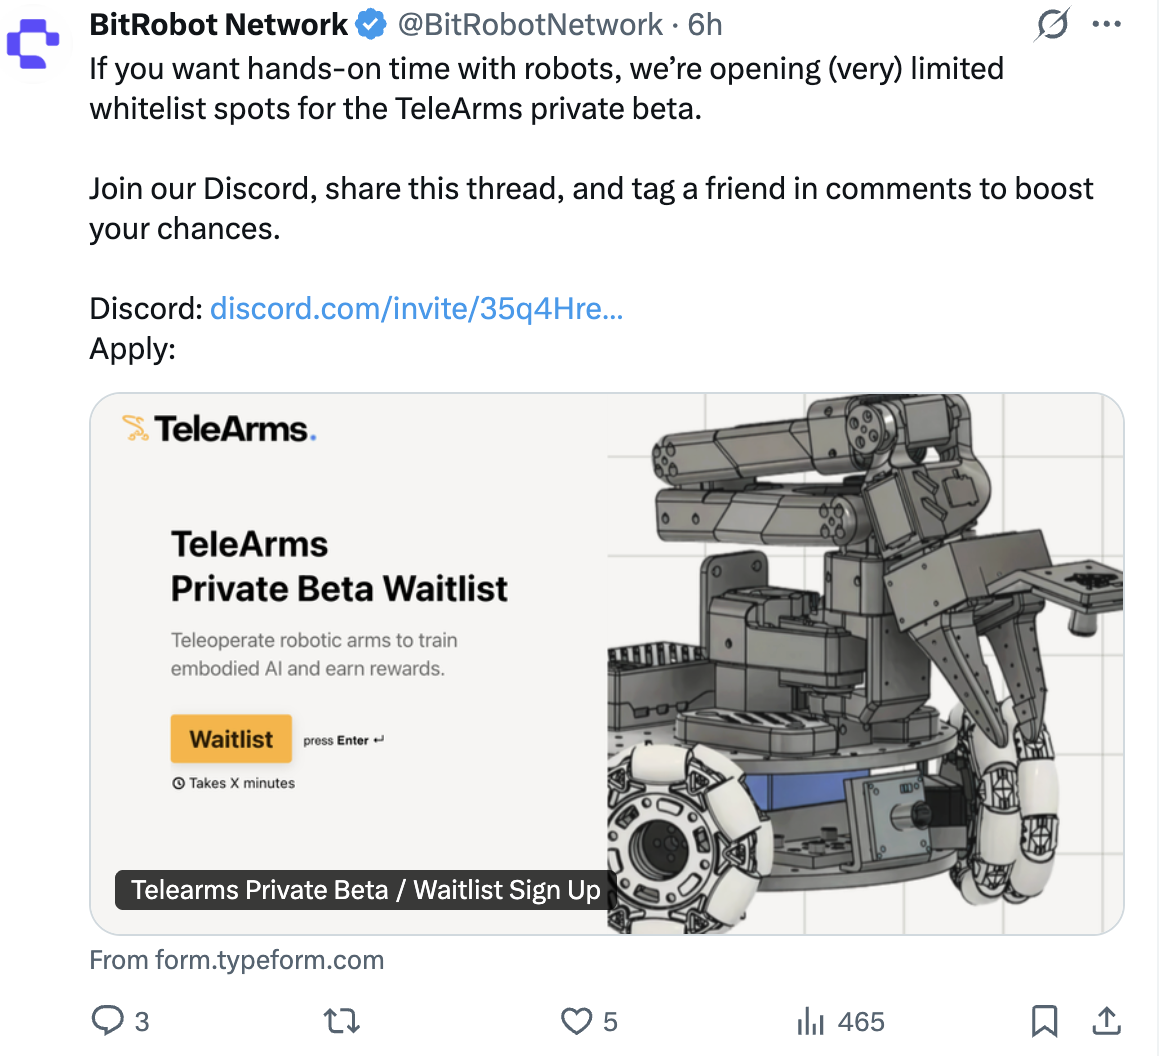Open the three-dot more options menu
This screenshot has width=1164, height=1056.
pos(1106,24)
